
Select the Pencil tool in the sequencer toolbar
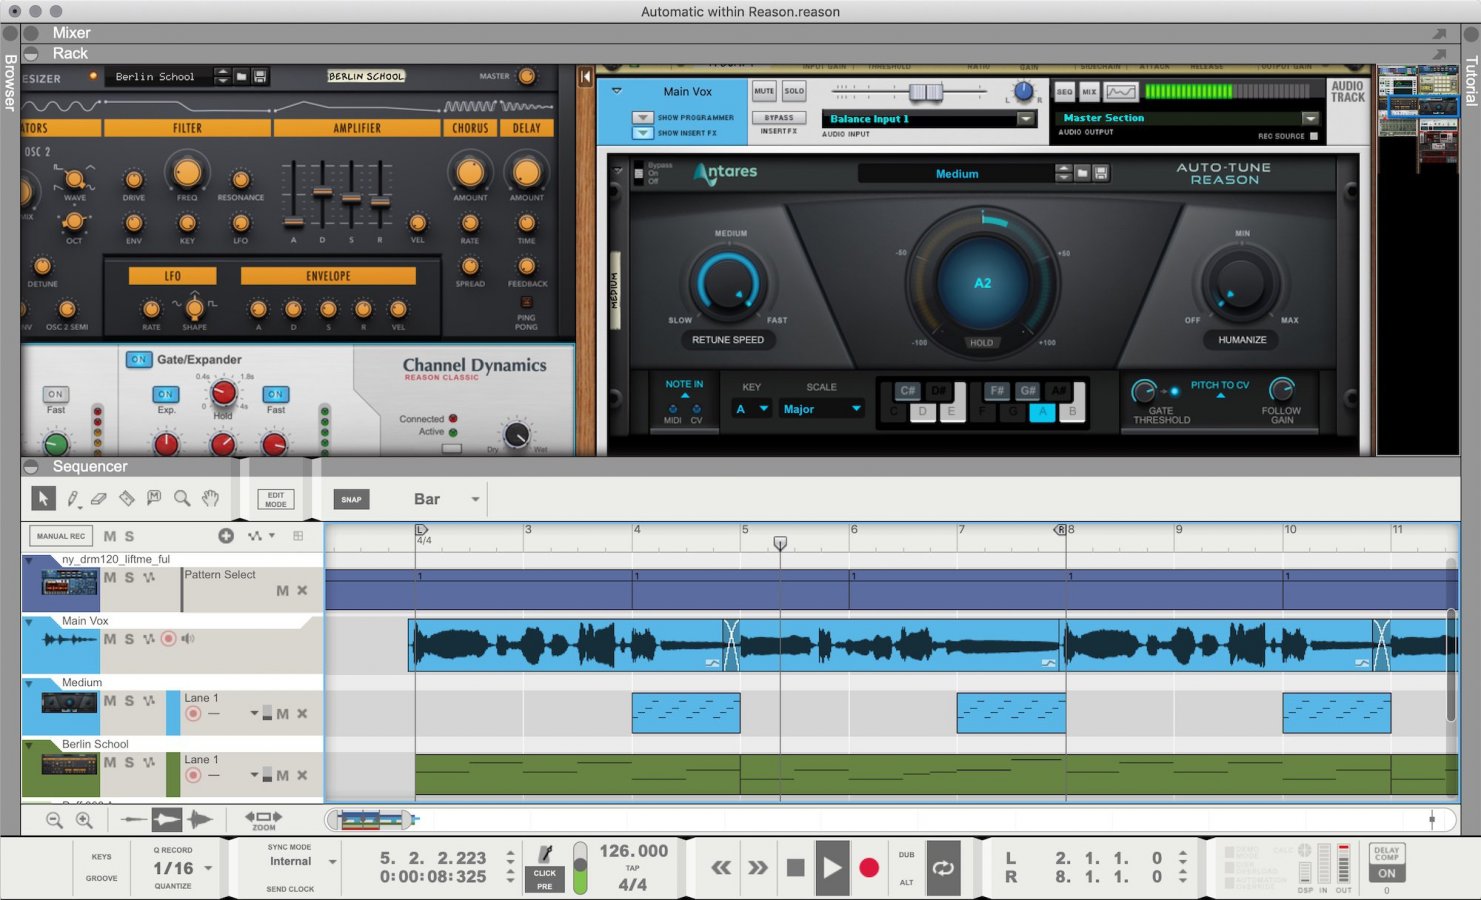(71, 498)
